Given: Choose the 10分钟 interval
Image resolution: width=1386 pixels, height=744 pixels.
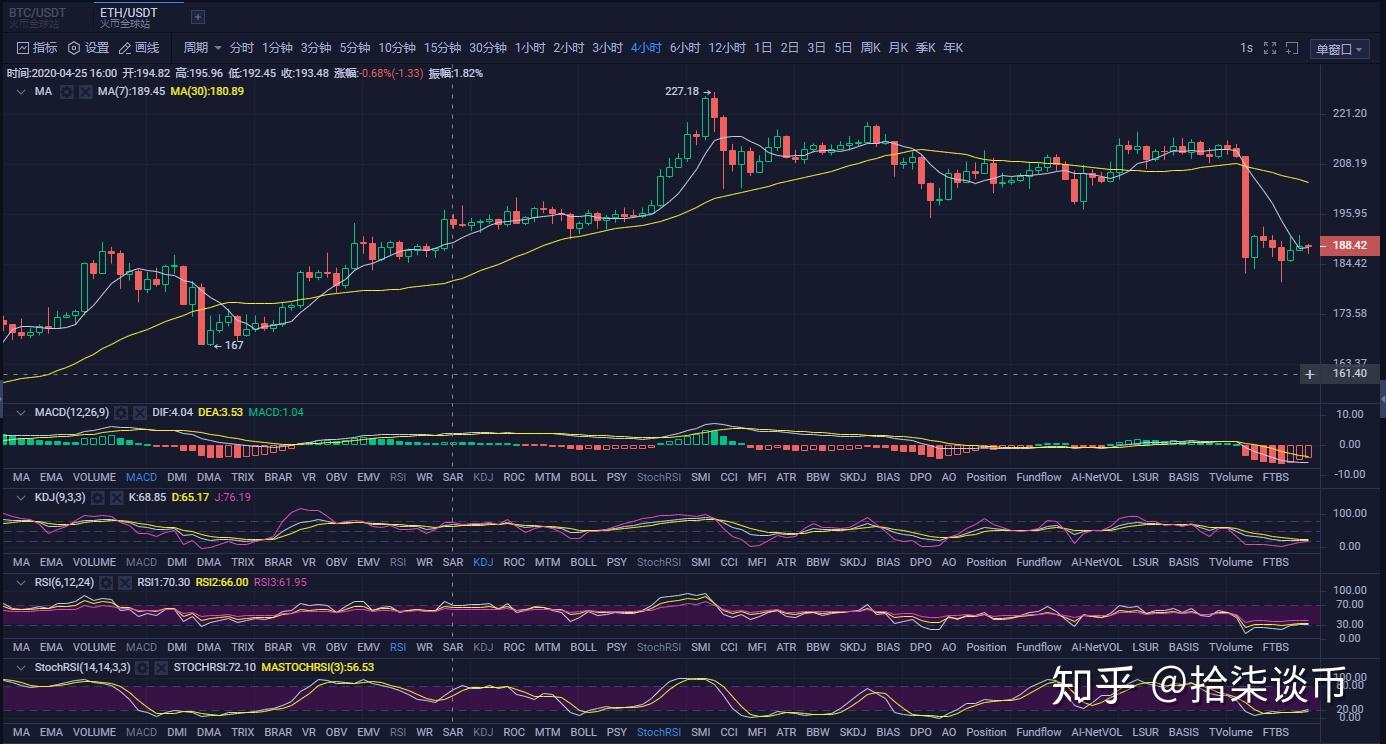Looking at the screenshot, I should click(397, 48).
